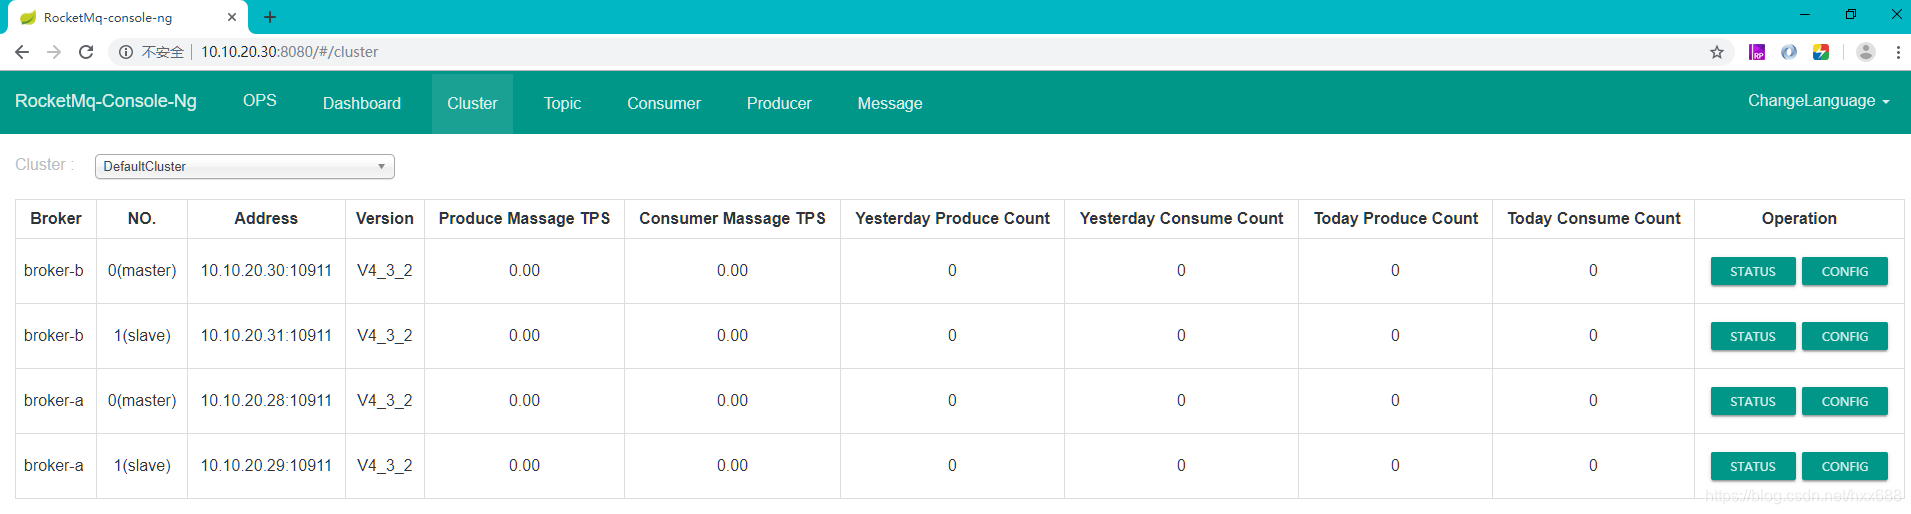Open the DefaultCluster selection dropdown
The image size is (1911, 514).
(245, 166)
